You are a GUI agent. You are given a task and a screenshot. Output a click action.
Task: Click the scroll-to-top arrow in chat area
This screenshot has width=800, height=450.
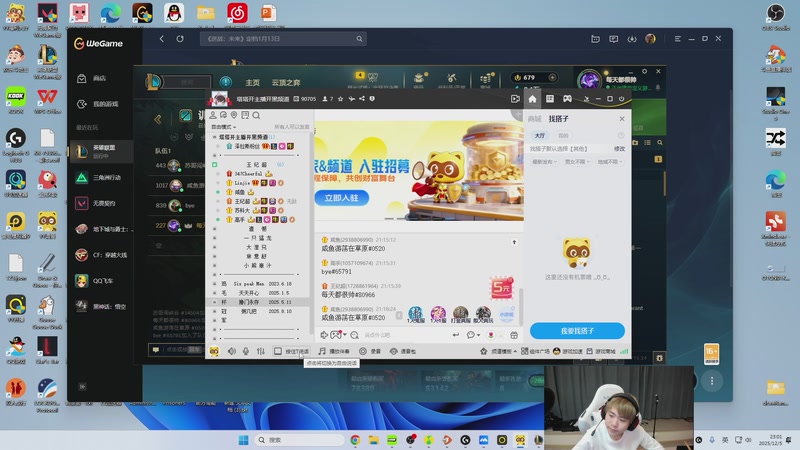pos(514,242)
